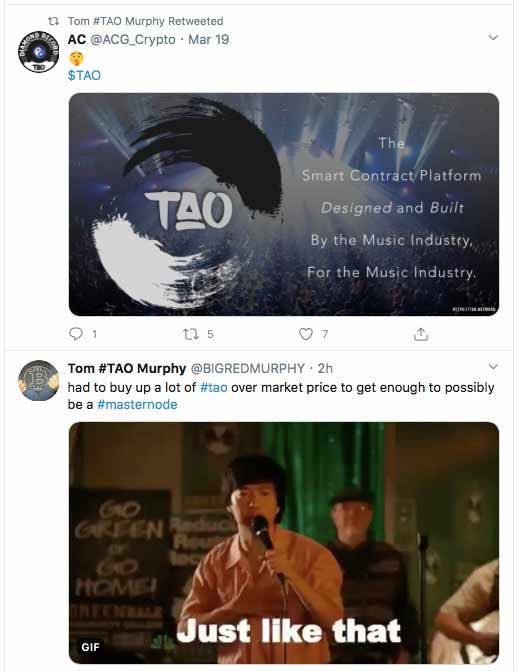This screenshot has height=671, width=519.
Task: Click the reply icon under AC's tweet
Action: (76, 334)
